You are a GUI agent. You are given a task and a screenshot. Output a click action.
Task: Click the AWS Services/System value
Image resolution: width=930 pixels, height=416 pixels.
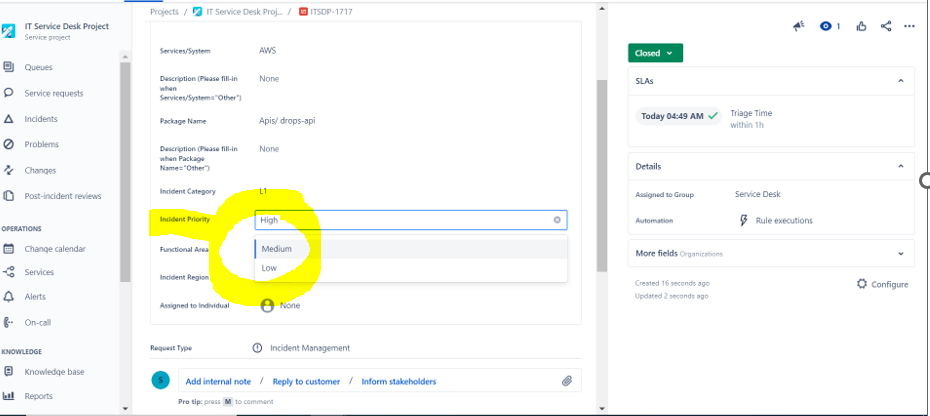click(x=267, y=50)
